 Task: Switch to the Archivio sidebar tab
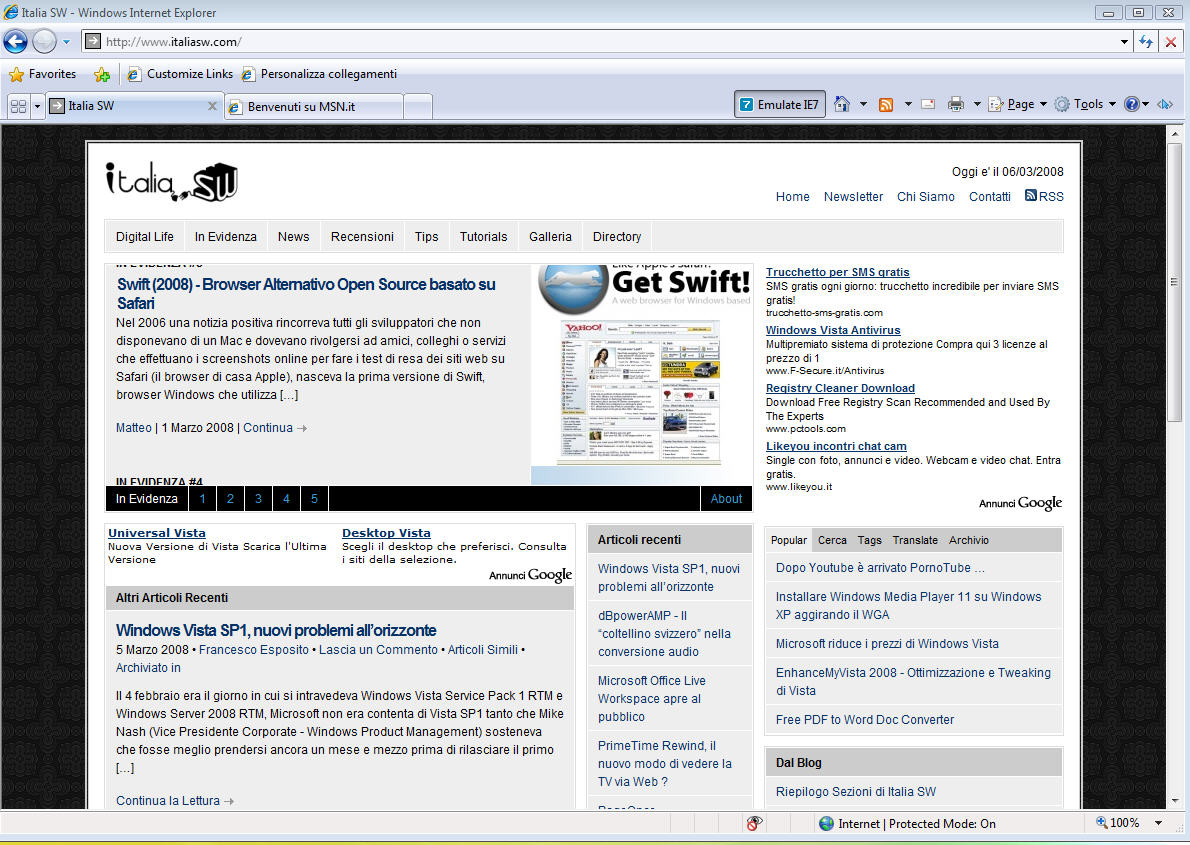point(968,541)
